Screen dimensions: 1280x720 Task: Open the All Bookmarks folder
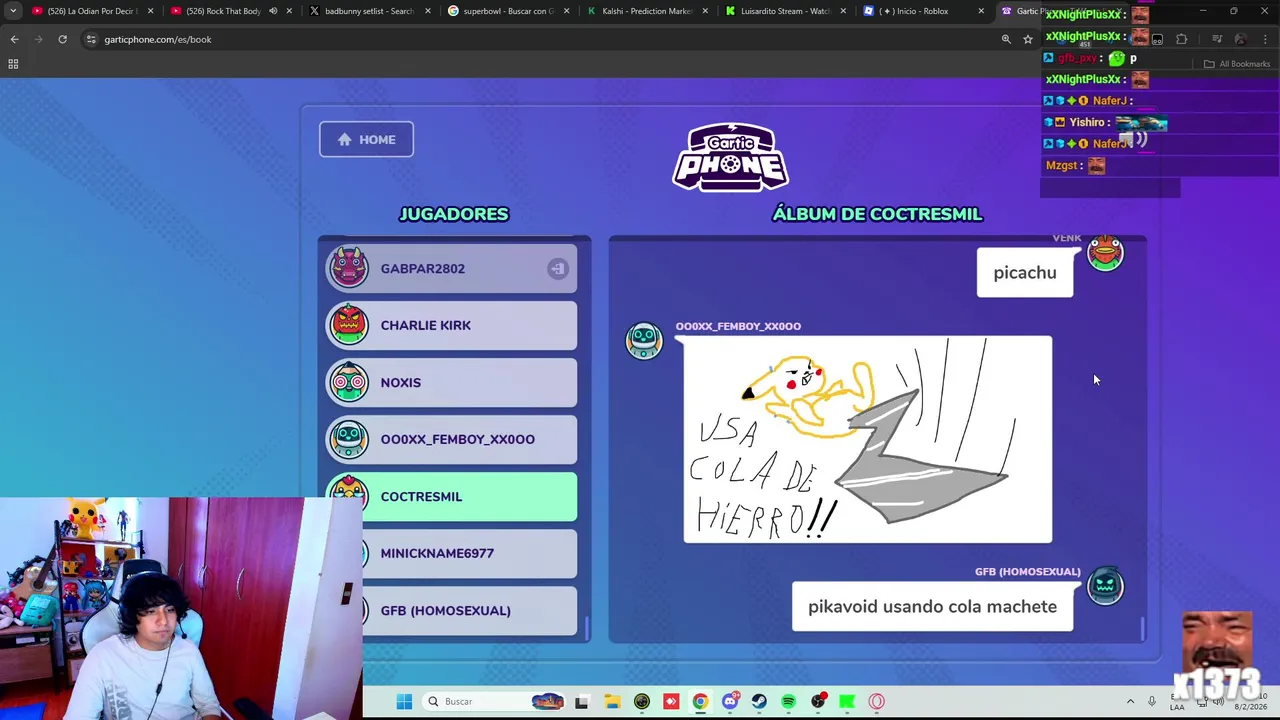coord(1238,64)
